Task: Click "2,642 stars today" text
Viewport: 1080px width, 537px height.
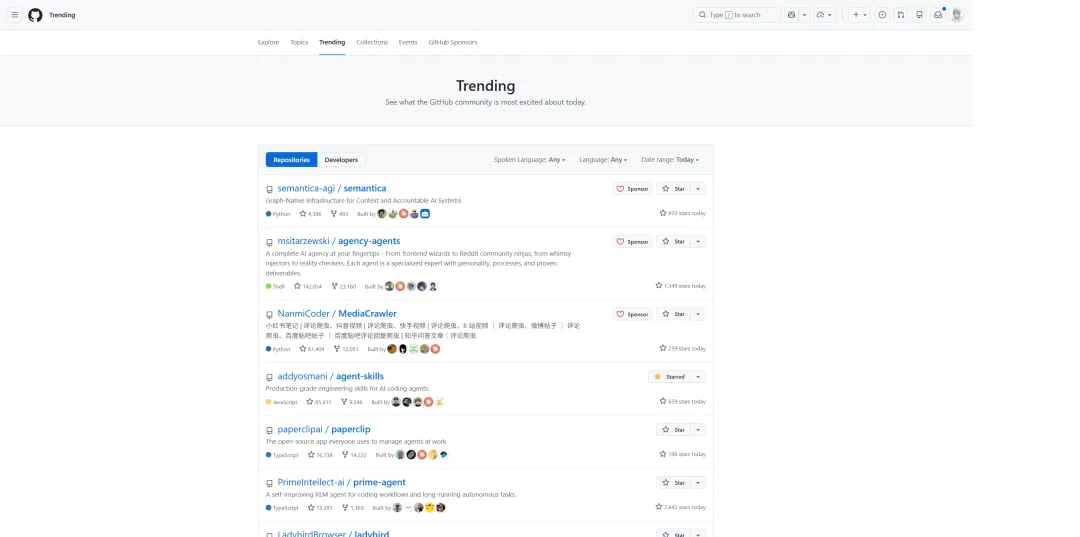Action: point(681,507)
